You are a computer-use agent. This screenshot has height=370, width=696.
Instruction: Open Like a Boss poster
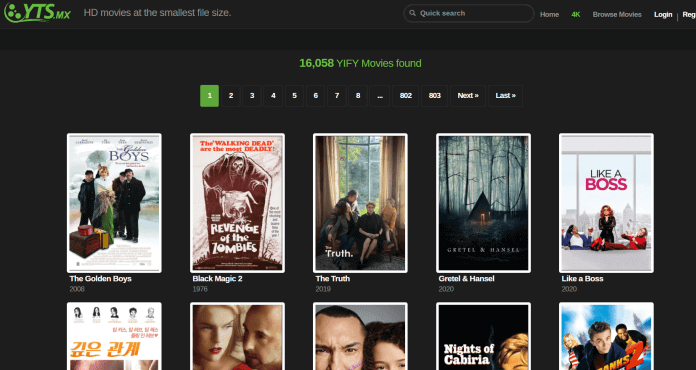(606, 203)
